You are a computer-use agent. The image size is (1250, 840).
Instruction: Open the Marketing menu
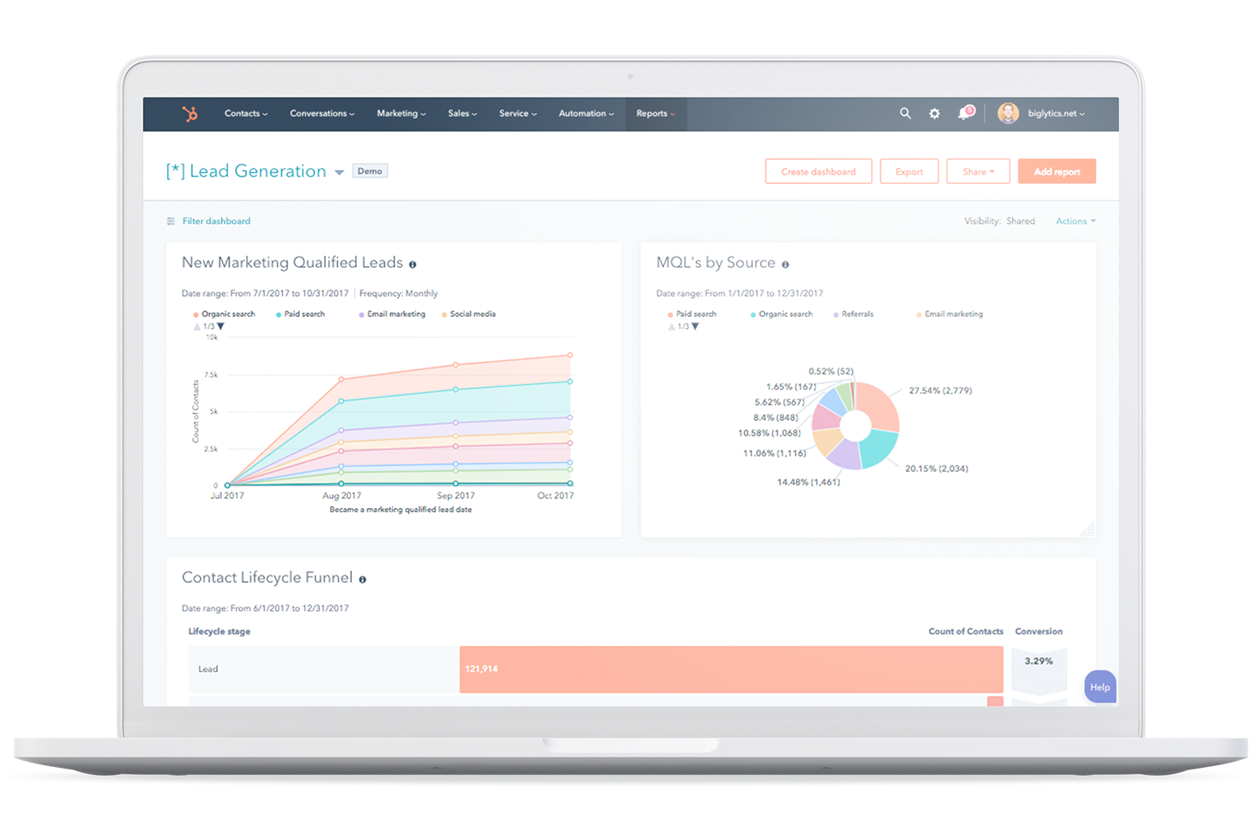[x=401, y=114]
